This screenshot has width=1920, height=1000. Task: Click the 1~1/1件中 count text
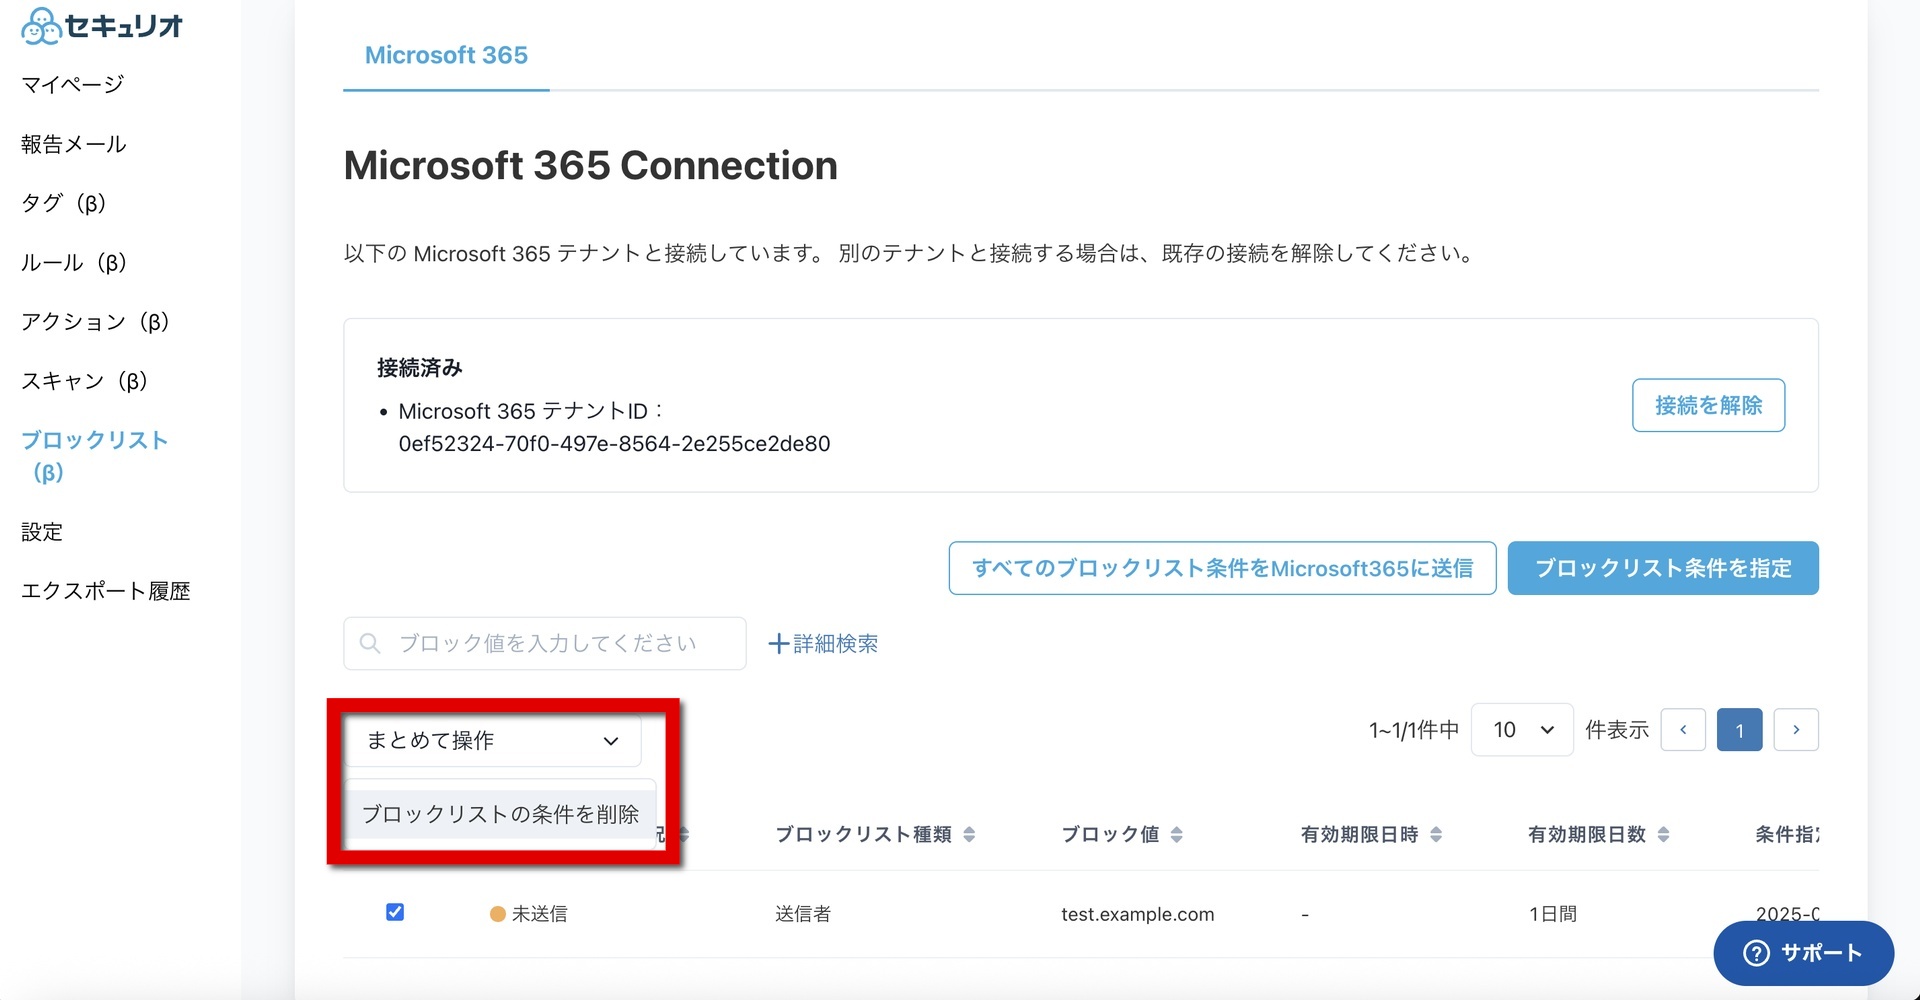[1414, 730]
